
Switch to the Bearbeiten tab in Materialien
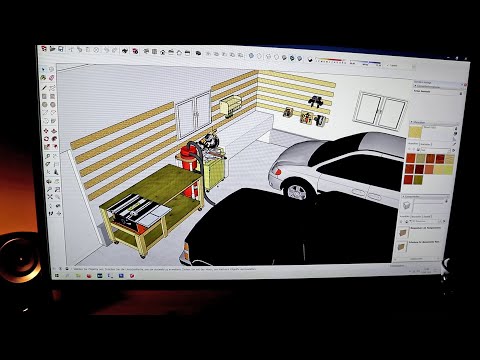425,144
